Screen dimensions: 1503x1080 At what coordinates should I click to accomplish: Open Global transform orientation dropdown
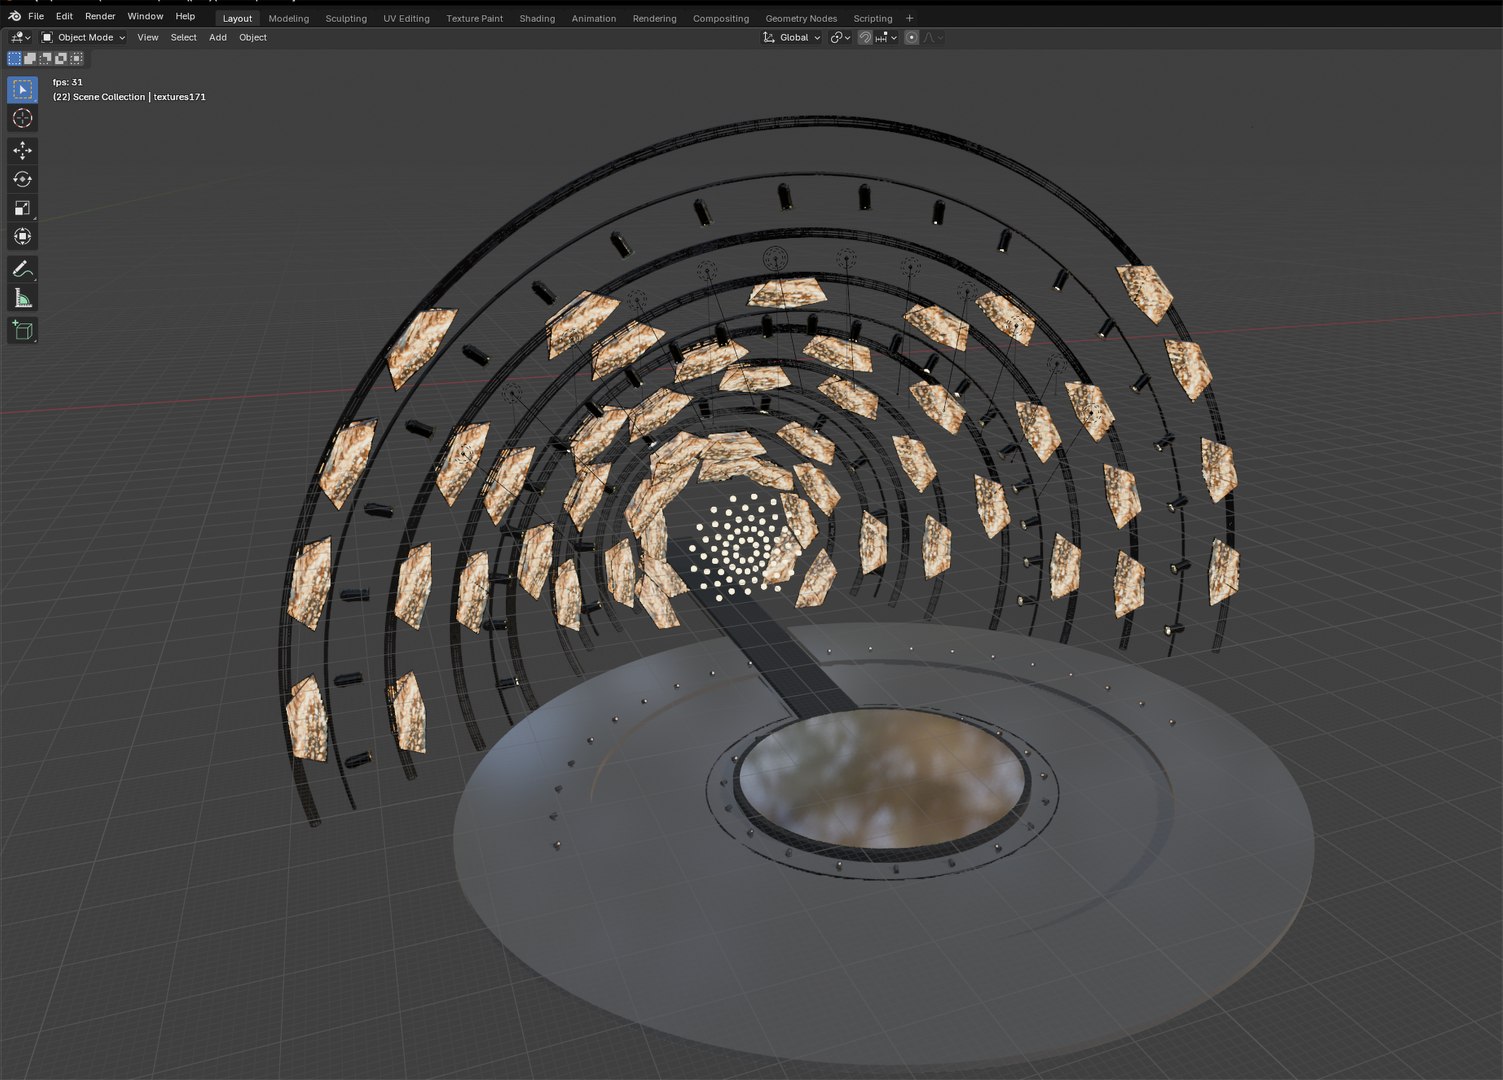pos(791,37)
